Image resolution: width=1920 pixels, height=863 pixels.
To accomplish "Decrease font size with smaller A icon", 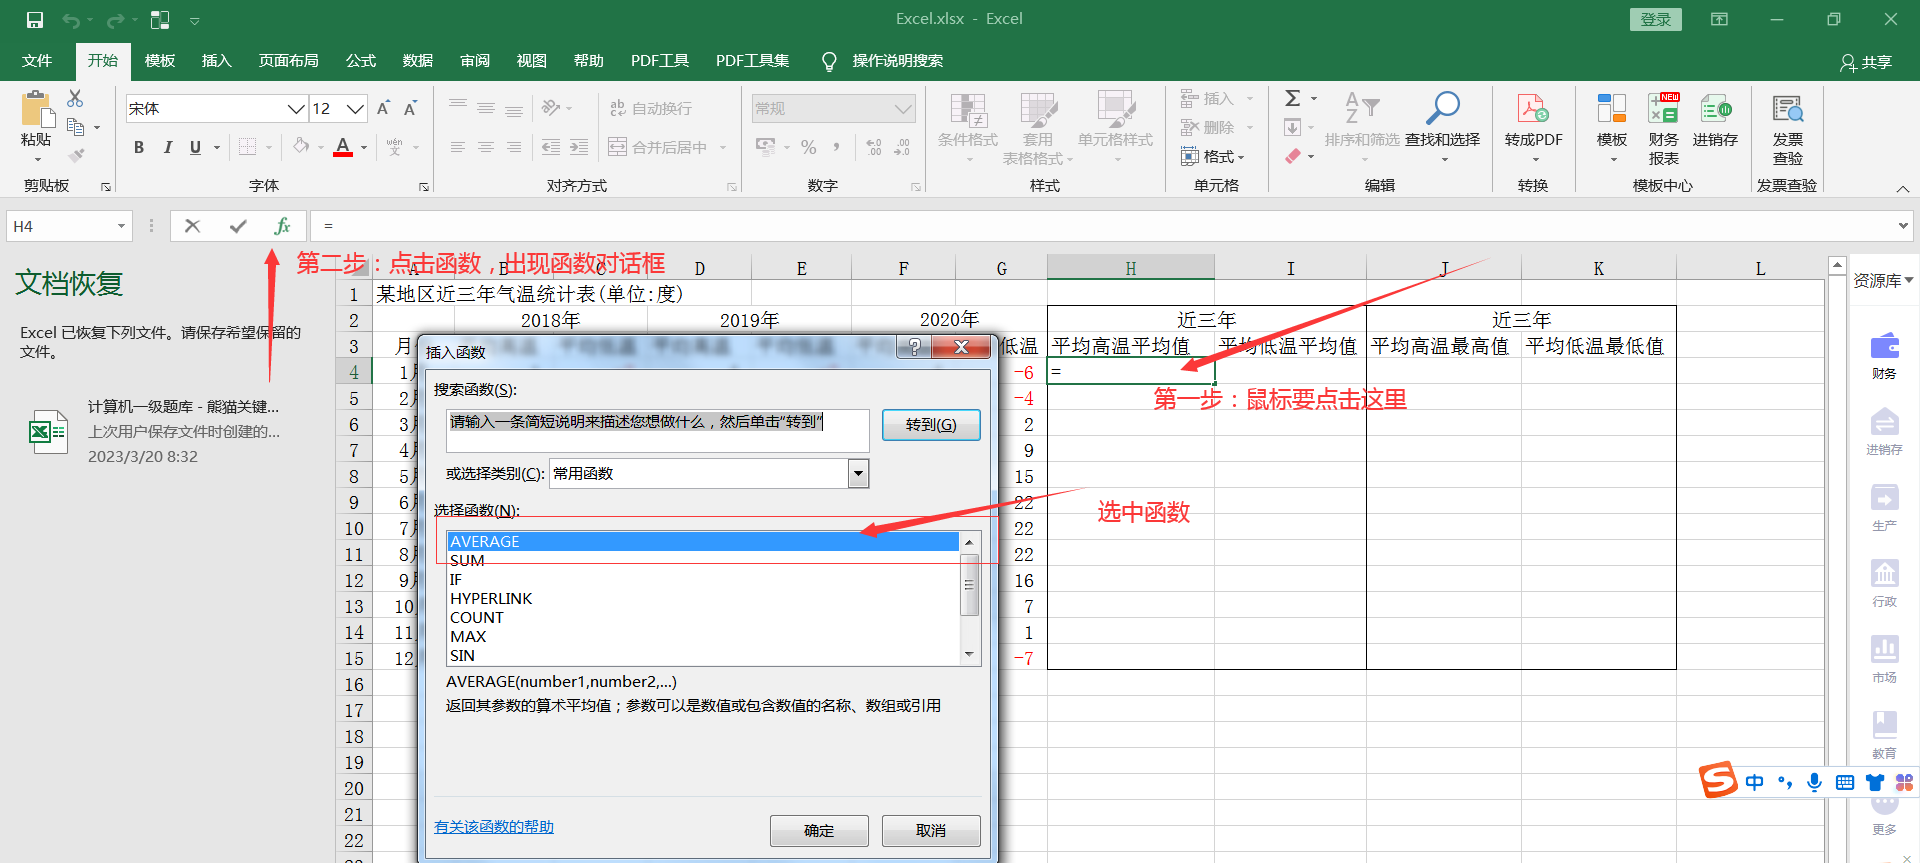I will click(410, 108).
